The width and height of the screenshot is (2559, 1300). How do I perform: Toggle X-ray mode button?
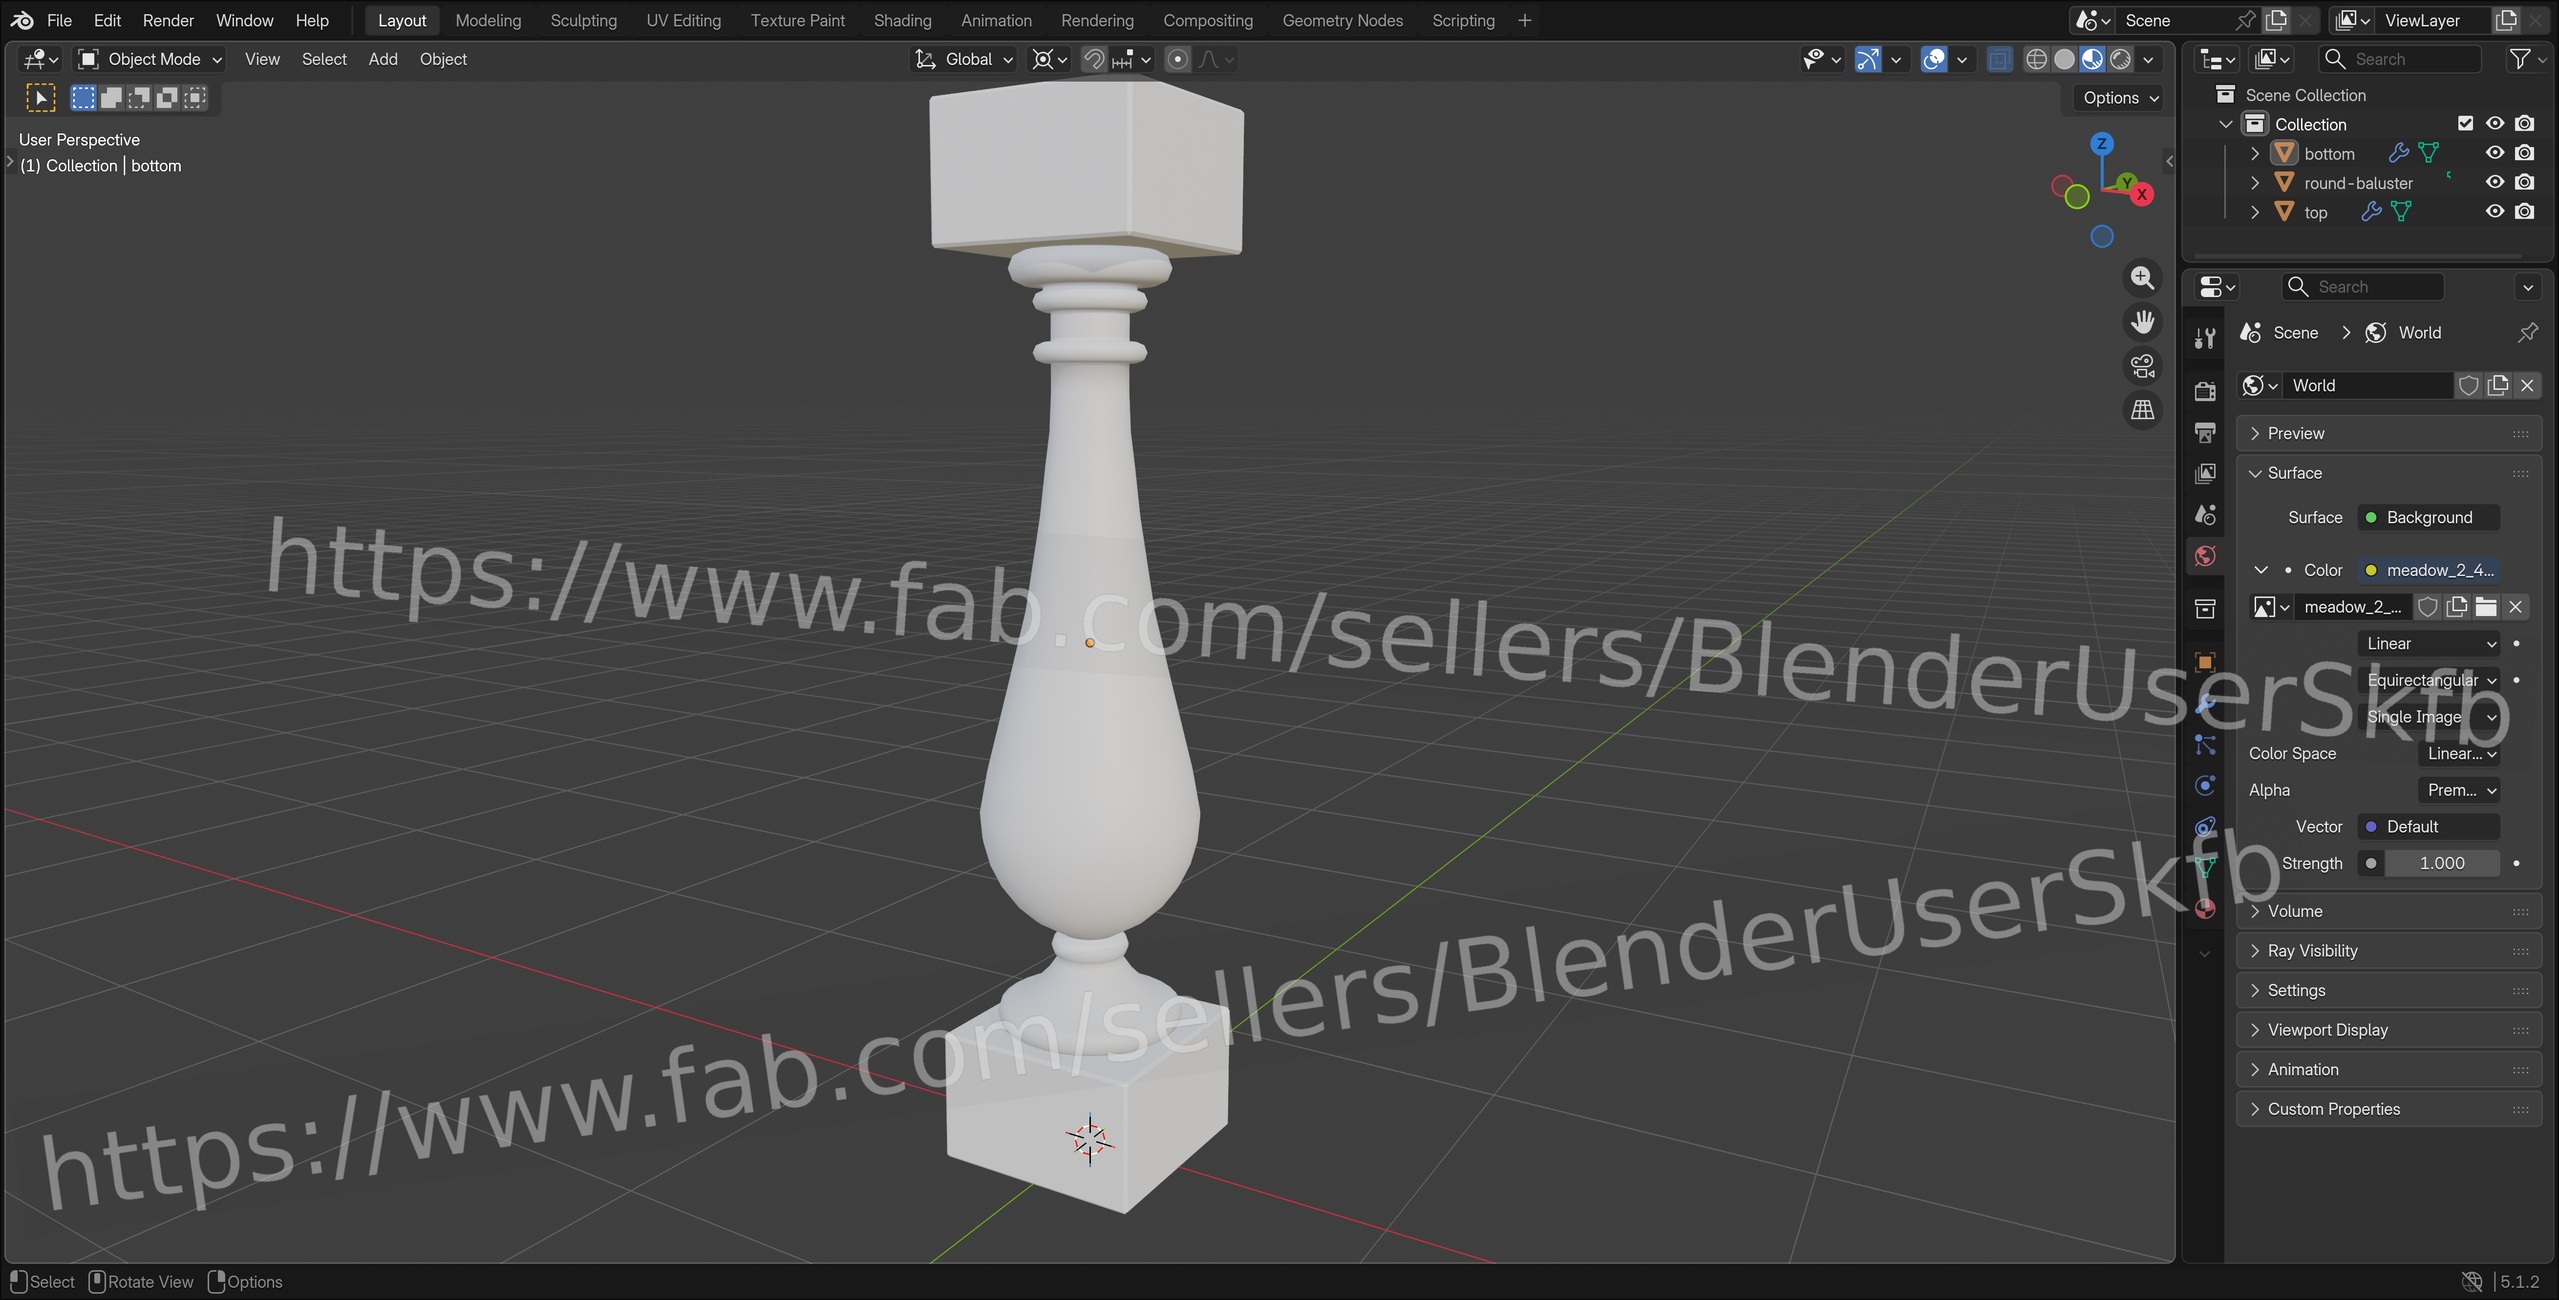click(x=1998, y=59)
